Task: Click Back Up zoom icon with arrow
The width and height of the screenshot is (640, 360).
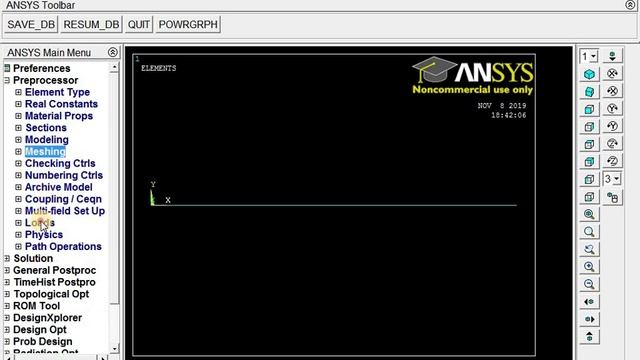Action: tap(589, 249)
